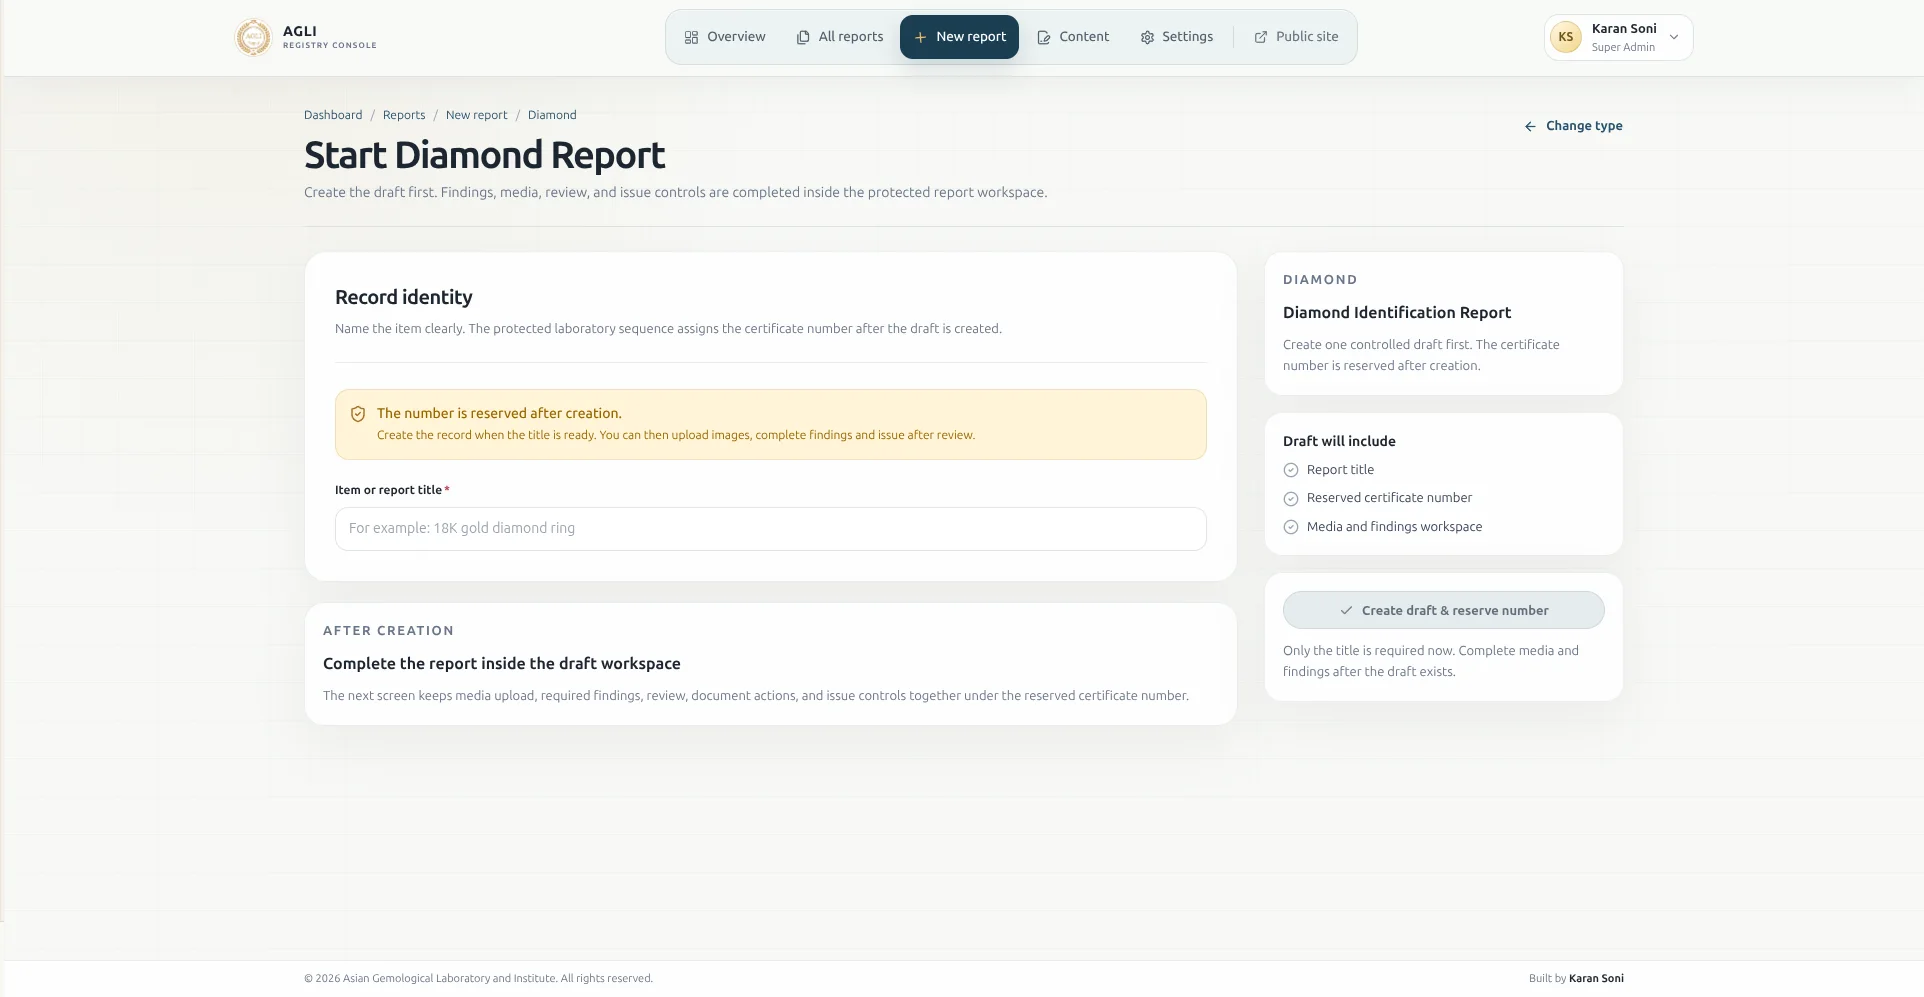Open the Settings nav item
1924x997 pixels.
(x=1177, y=37)
